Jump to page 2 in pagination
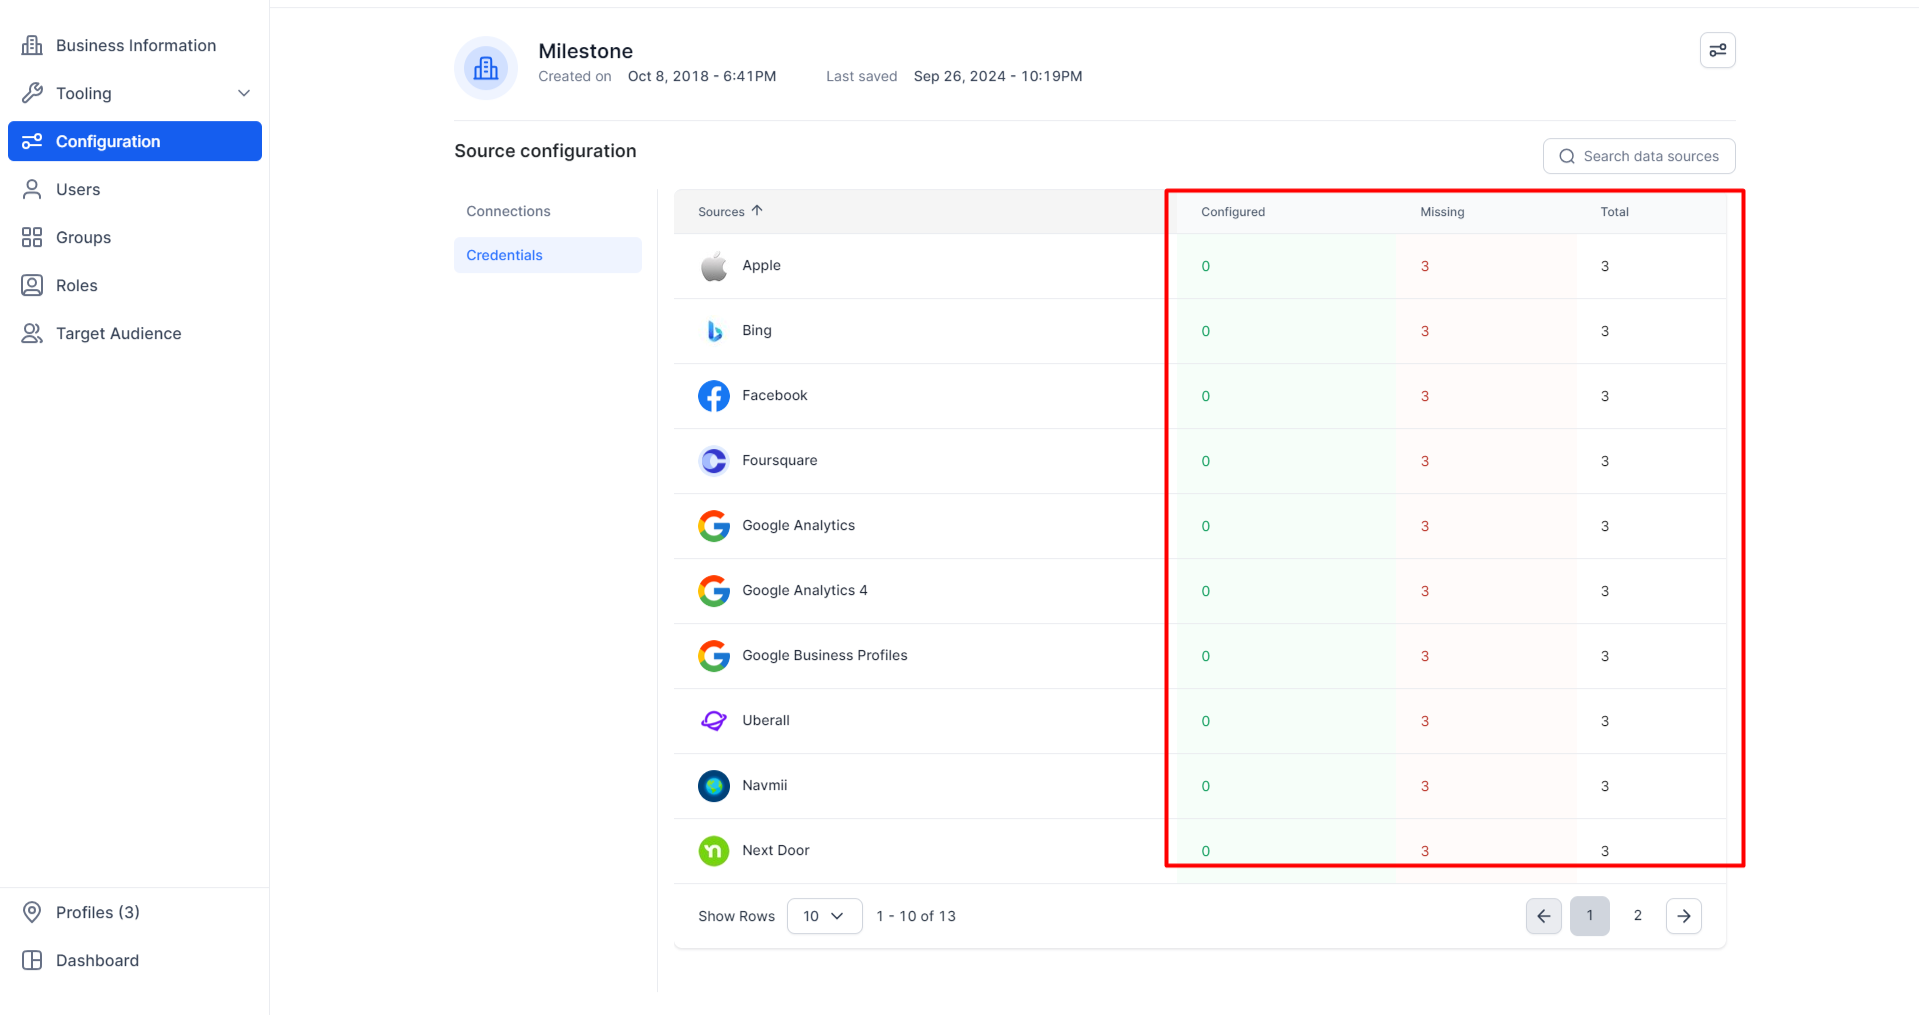The width and height of the screenshot is (1919, 1015). [1638, 916]
